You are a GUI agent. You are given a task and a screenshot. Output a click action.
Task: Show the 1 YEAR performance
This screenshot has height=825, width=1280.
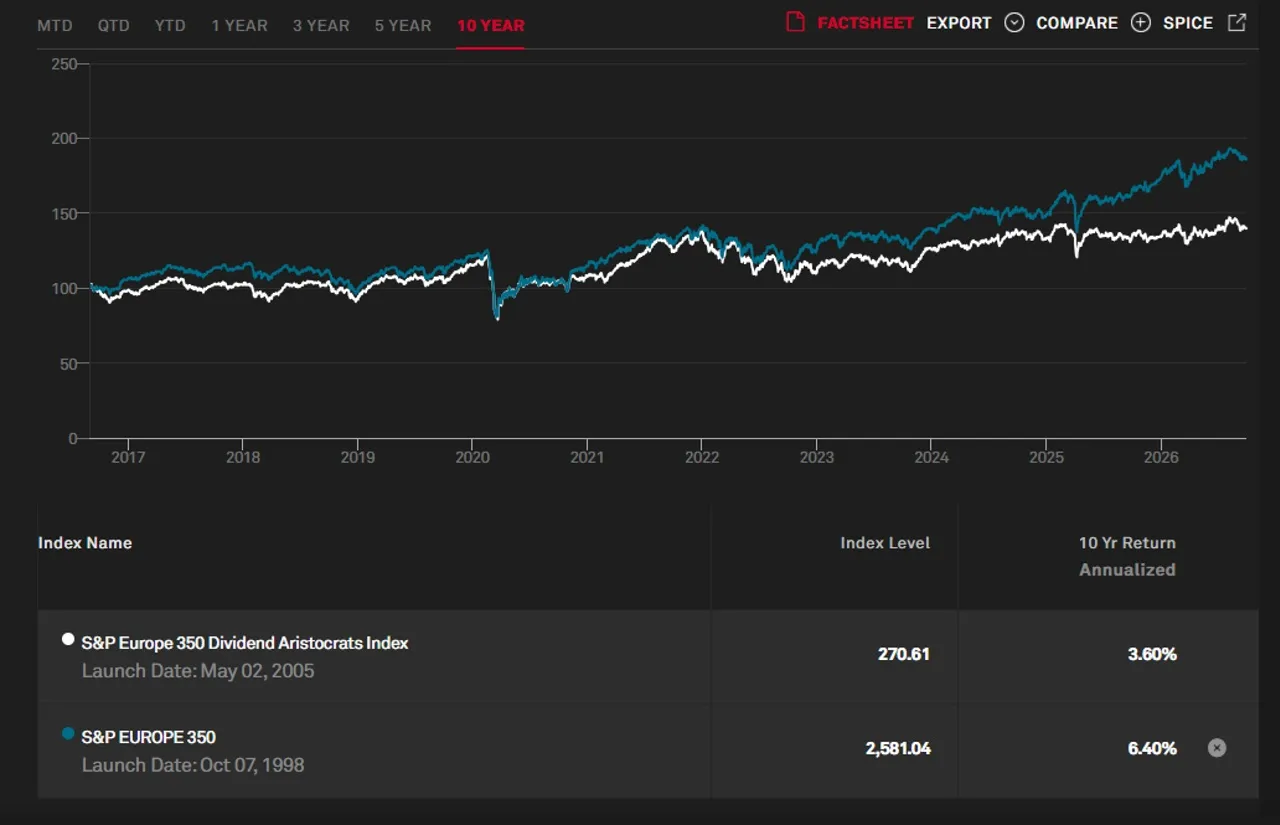click(x=240, y=26)
